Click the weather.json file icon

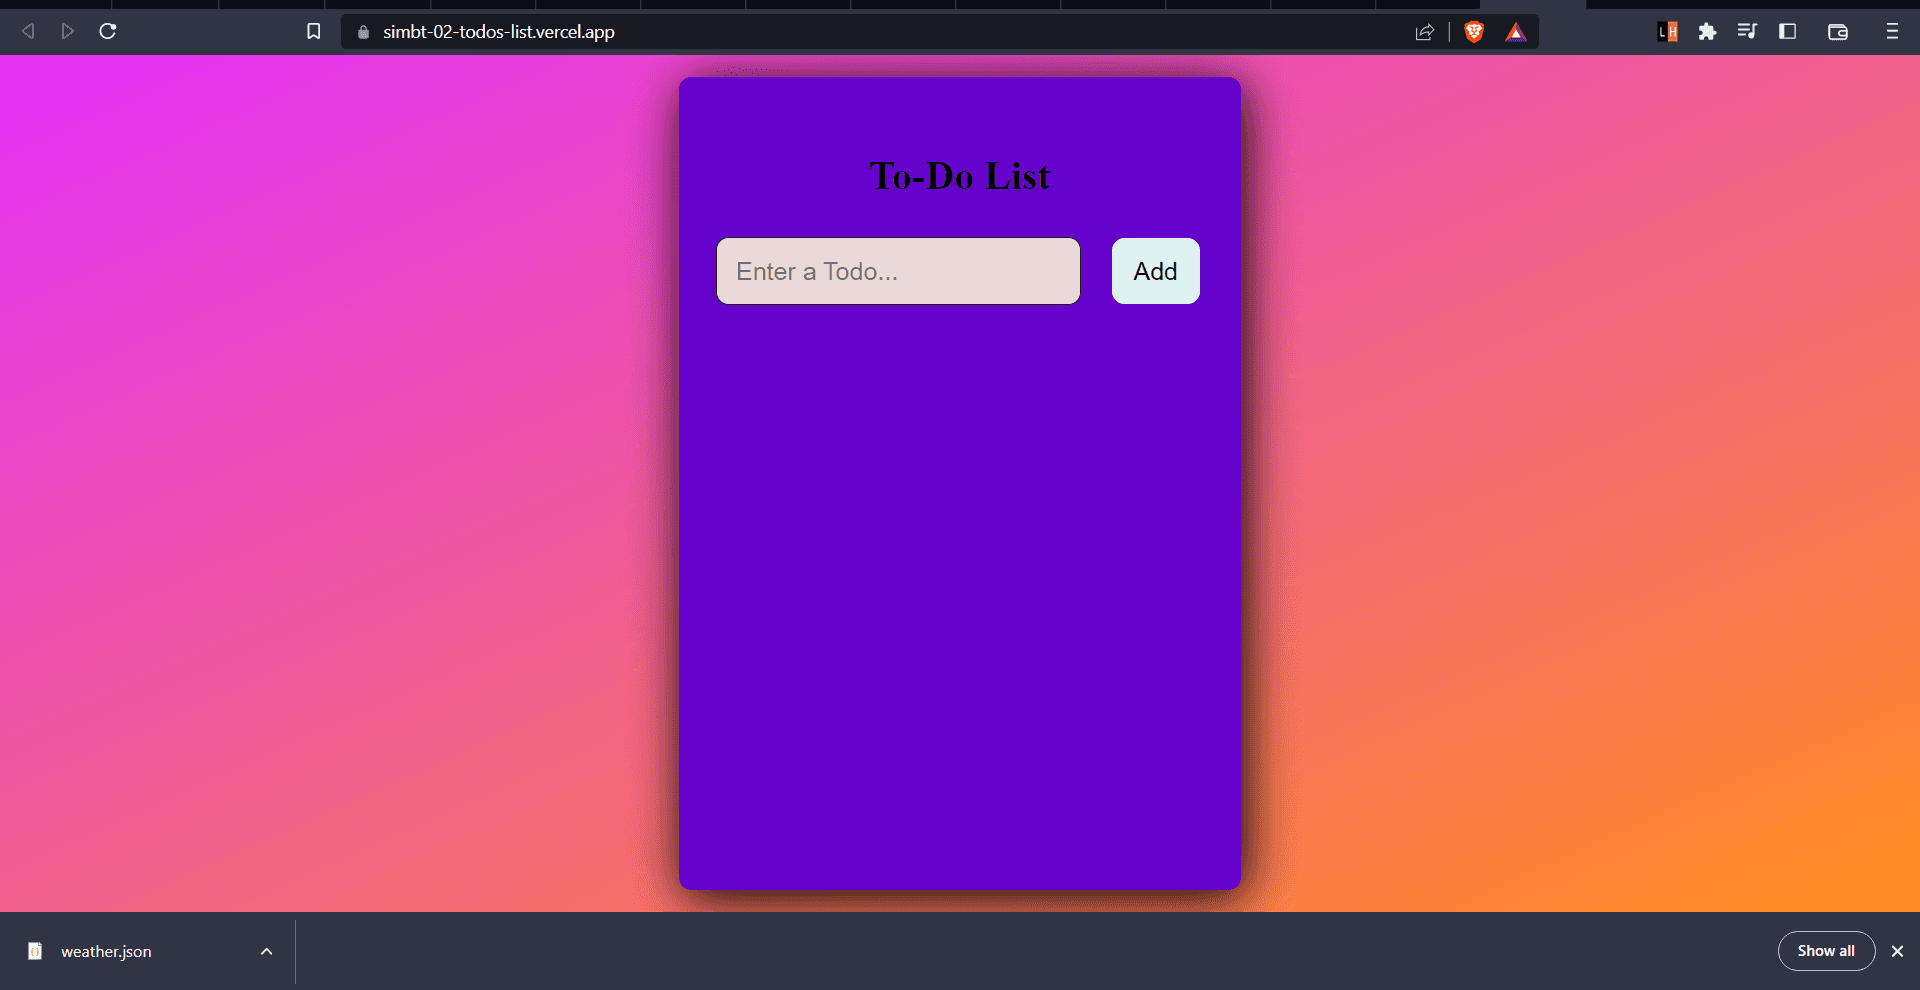[x=35, y=951]
